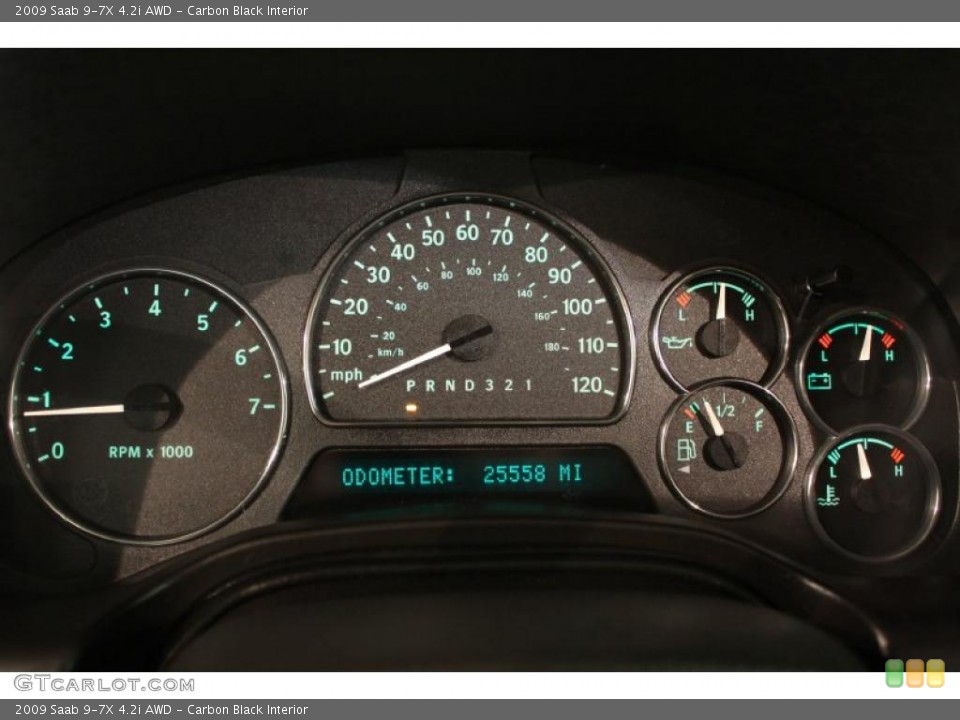
Task: Click the 160 km/h inner marking
Action: pyautogui.click(x=542, y=317)
